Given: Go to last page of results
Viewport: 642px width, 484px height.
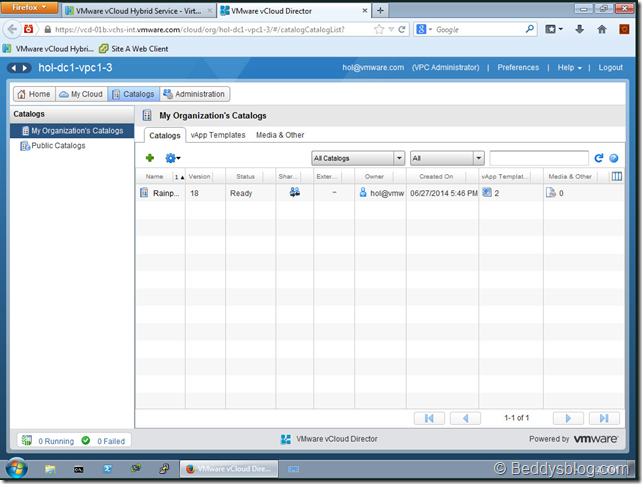Looking at the screenshot, I should point(604,418).
